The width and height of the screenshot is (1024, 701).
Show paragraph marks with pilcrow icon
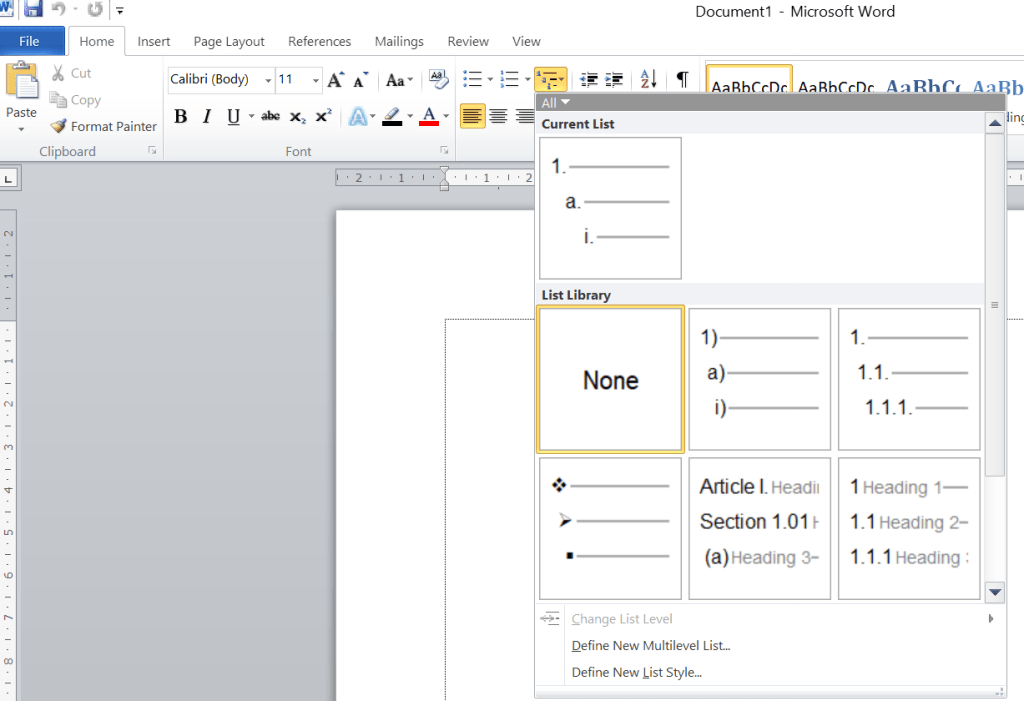(682, 80)
